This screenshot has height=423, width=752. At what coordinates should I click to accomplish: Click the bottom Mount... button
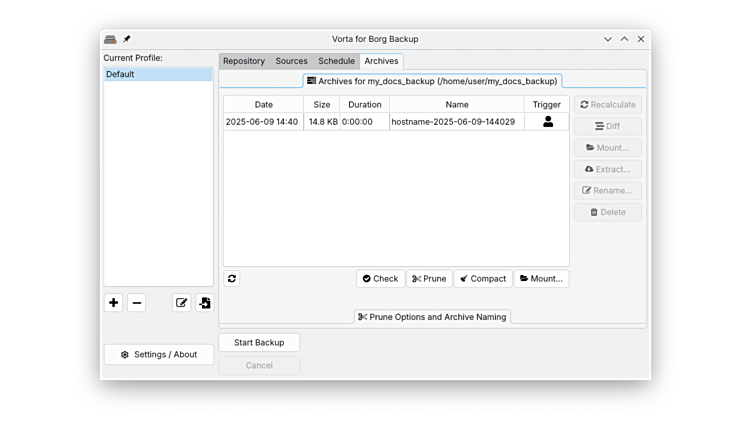541,279
